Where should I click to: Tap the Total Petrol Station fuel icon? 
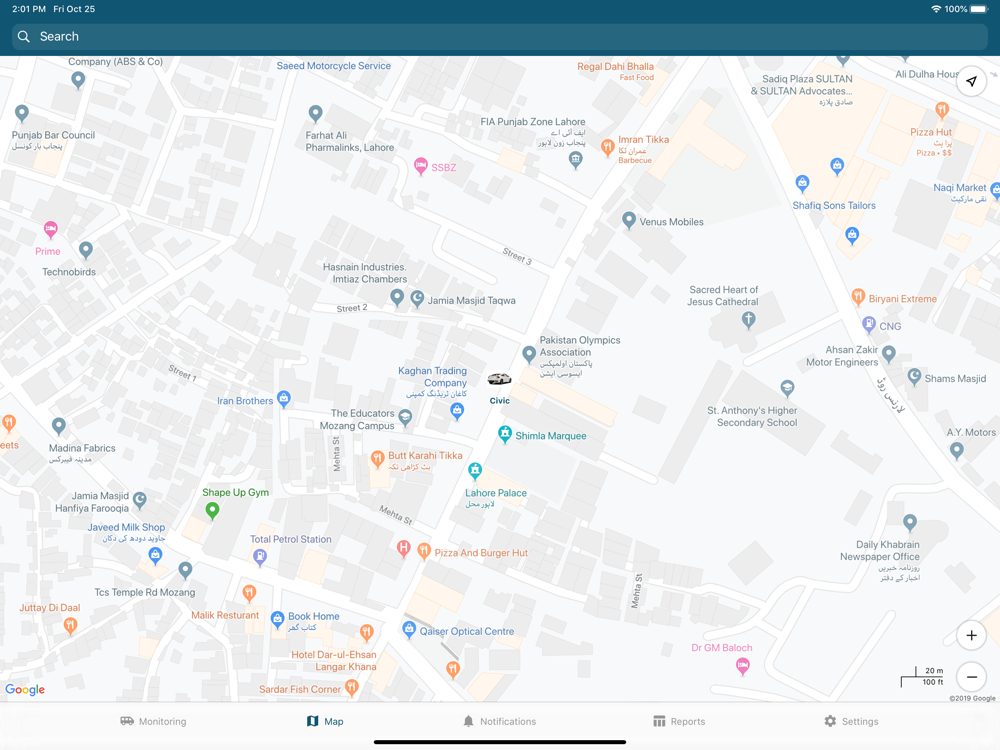pos(260,557)
